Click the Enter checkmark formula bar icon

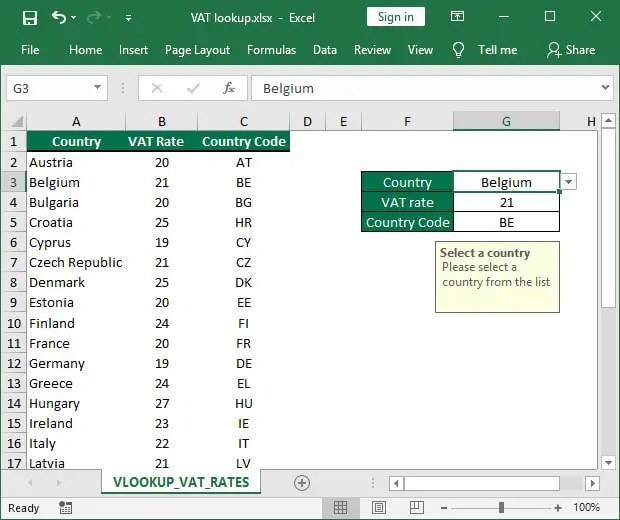(x=193, y=88)
